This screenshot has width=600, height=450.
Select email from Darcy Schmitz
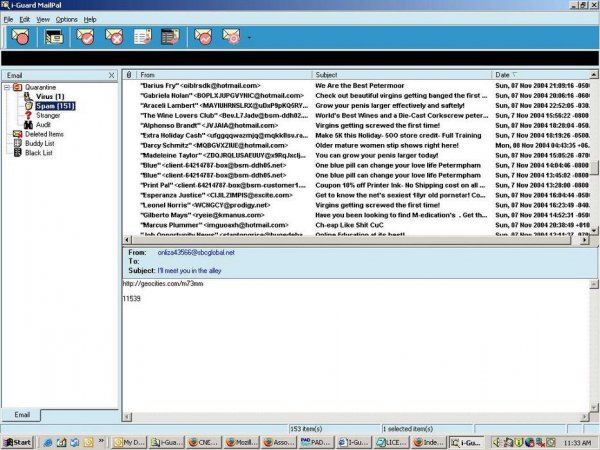pyautogui.click(x=357, y=145)
